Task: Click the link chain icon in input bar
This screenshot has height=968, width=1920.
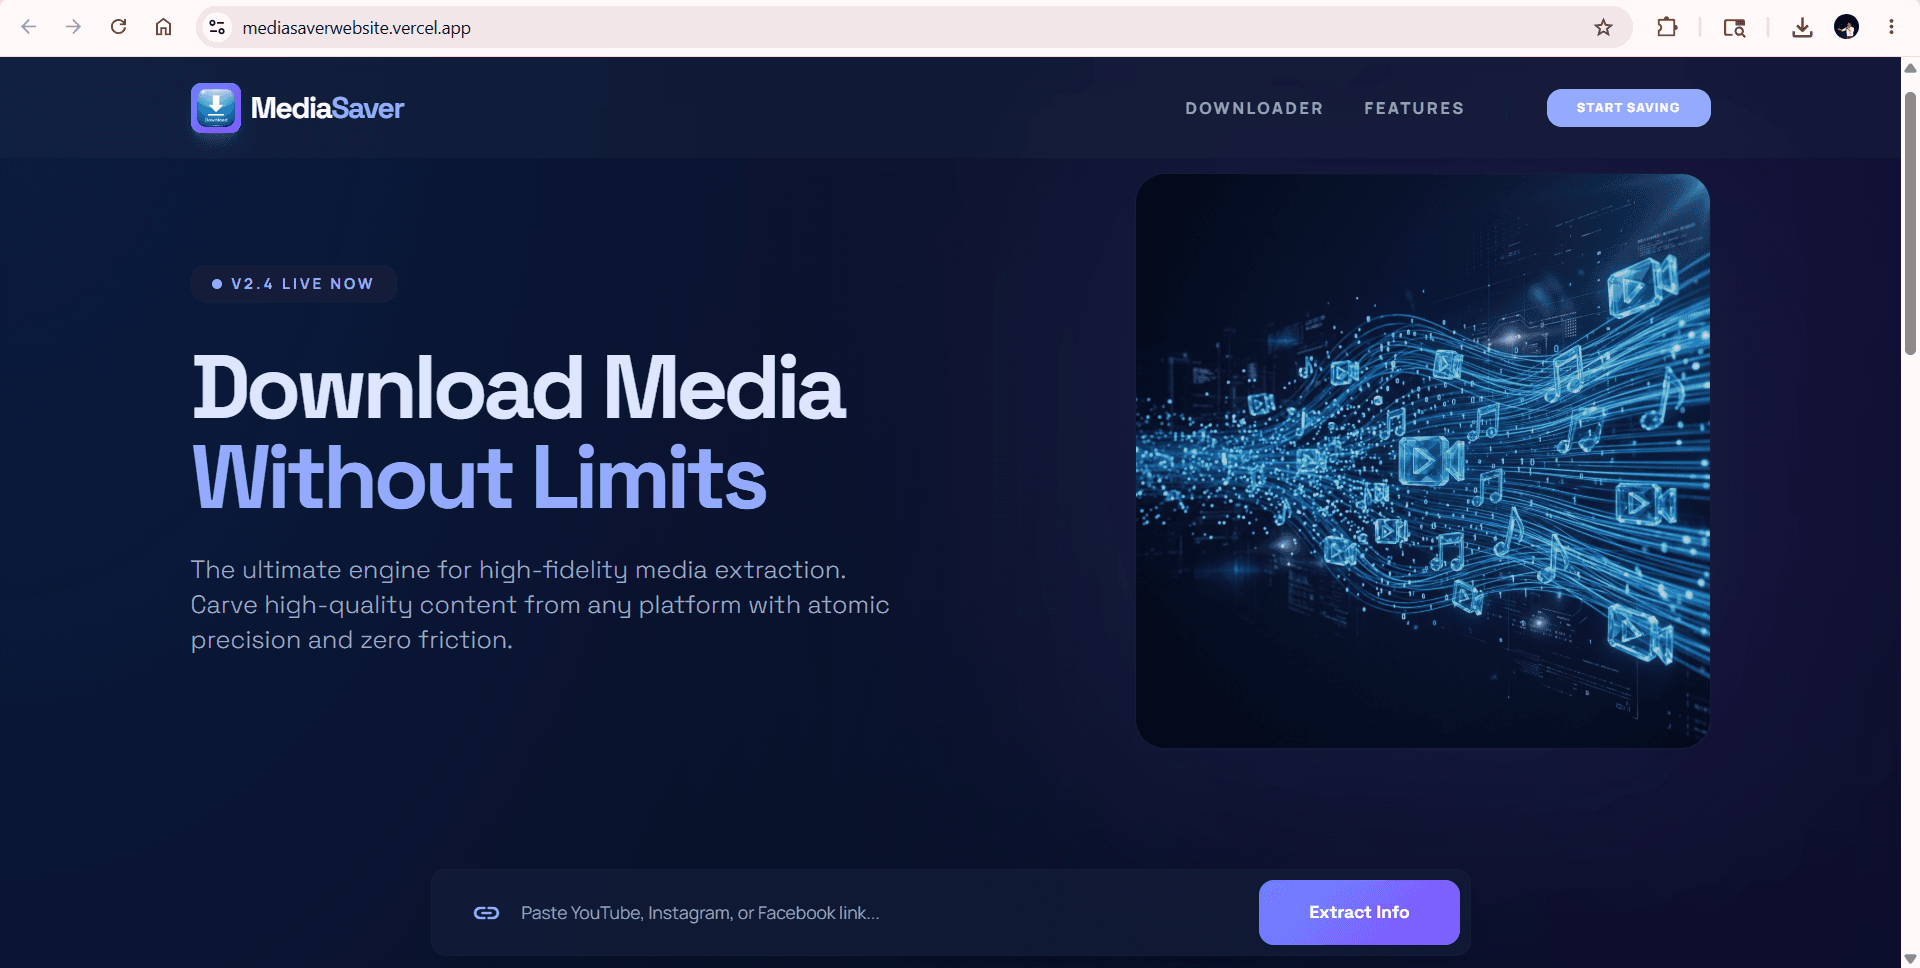Action: coord(486,913)
